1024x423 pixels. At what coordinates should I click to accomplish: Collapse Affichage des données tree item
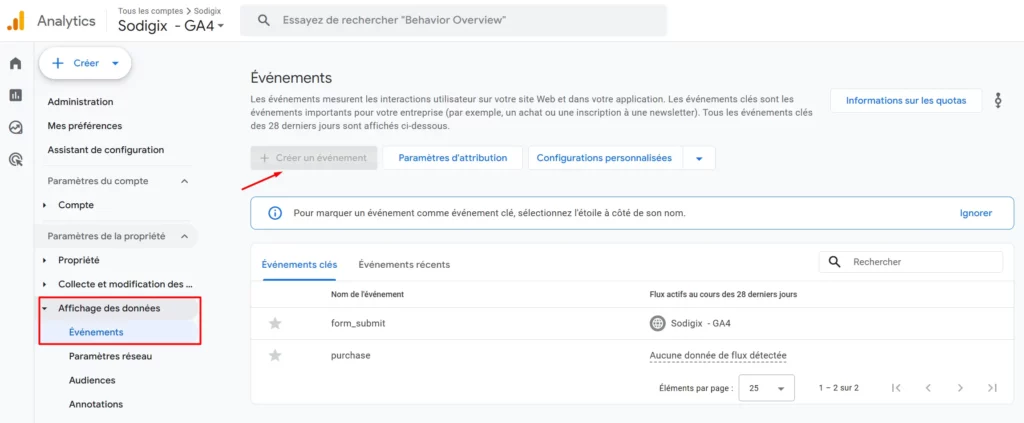[44, 308]
